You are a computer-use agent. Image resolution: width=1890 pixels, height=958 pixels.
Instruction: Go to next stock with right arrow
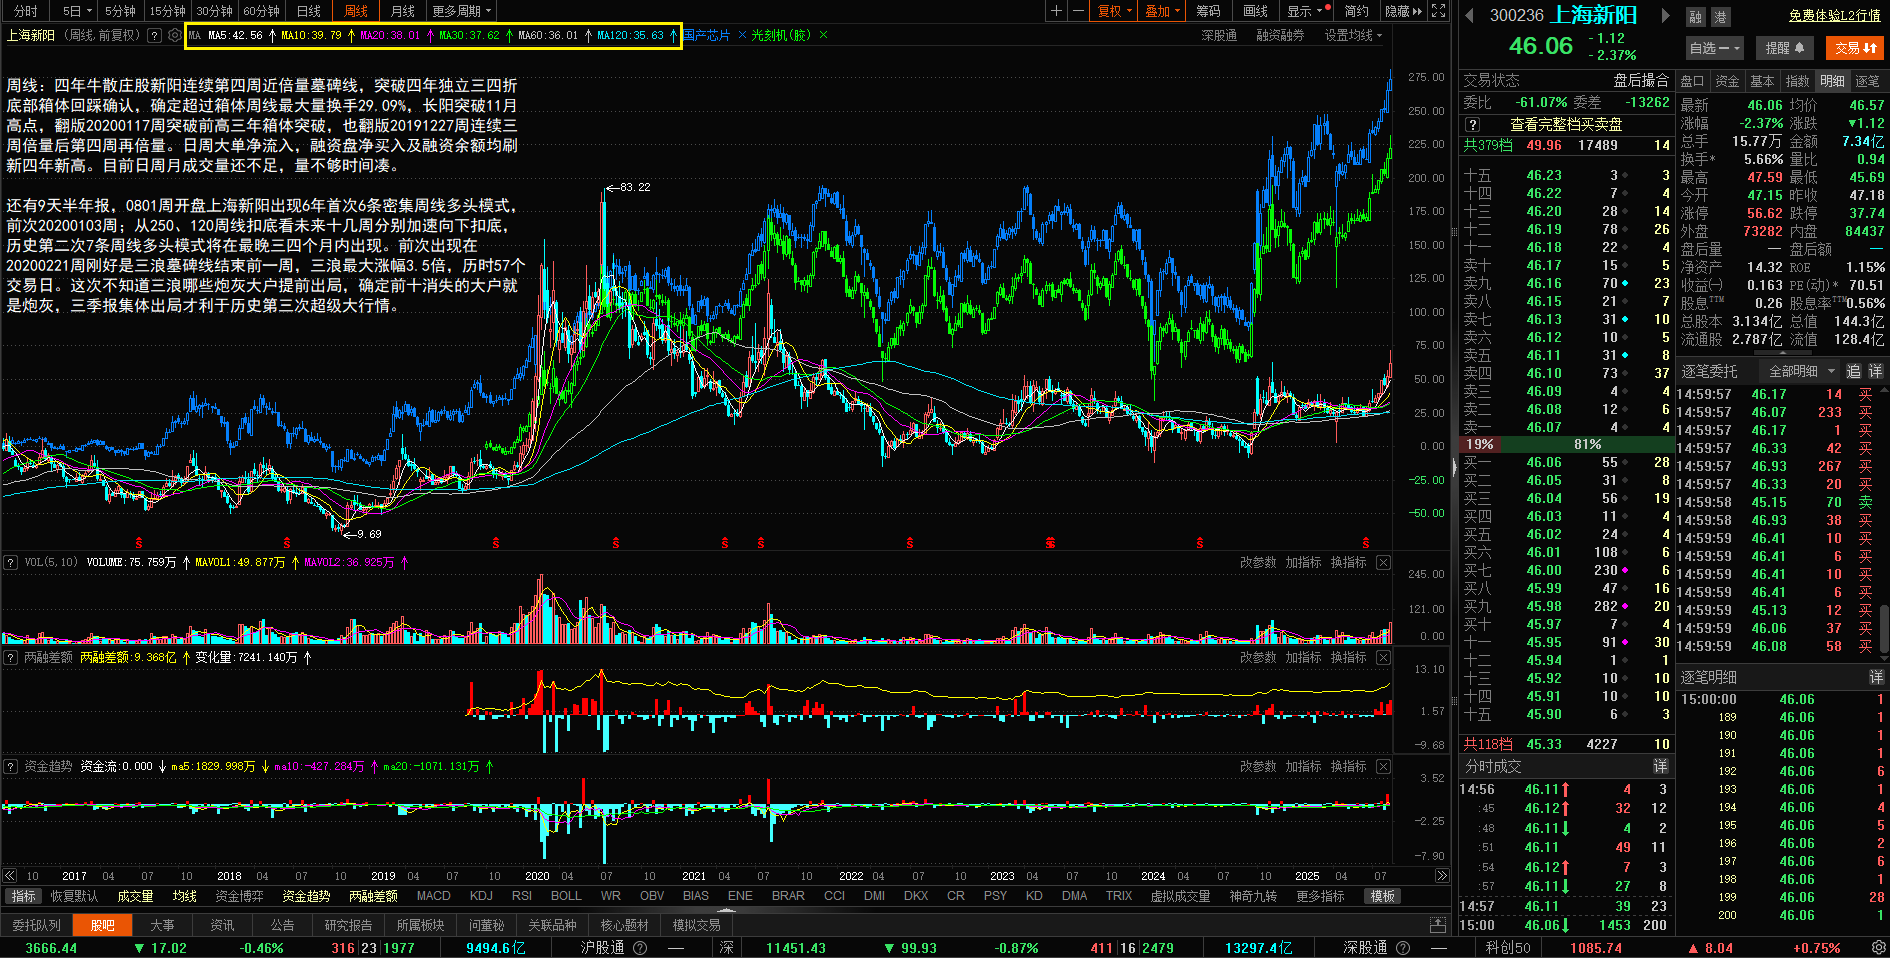tap(1665, 15)
